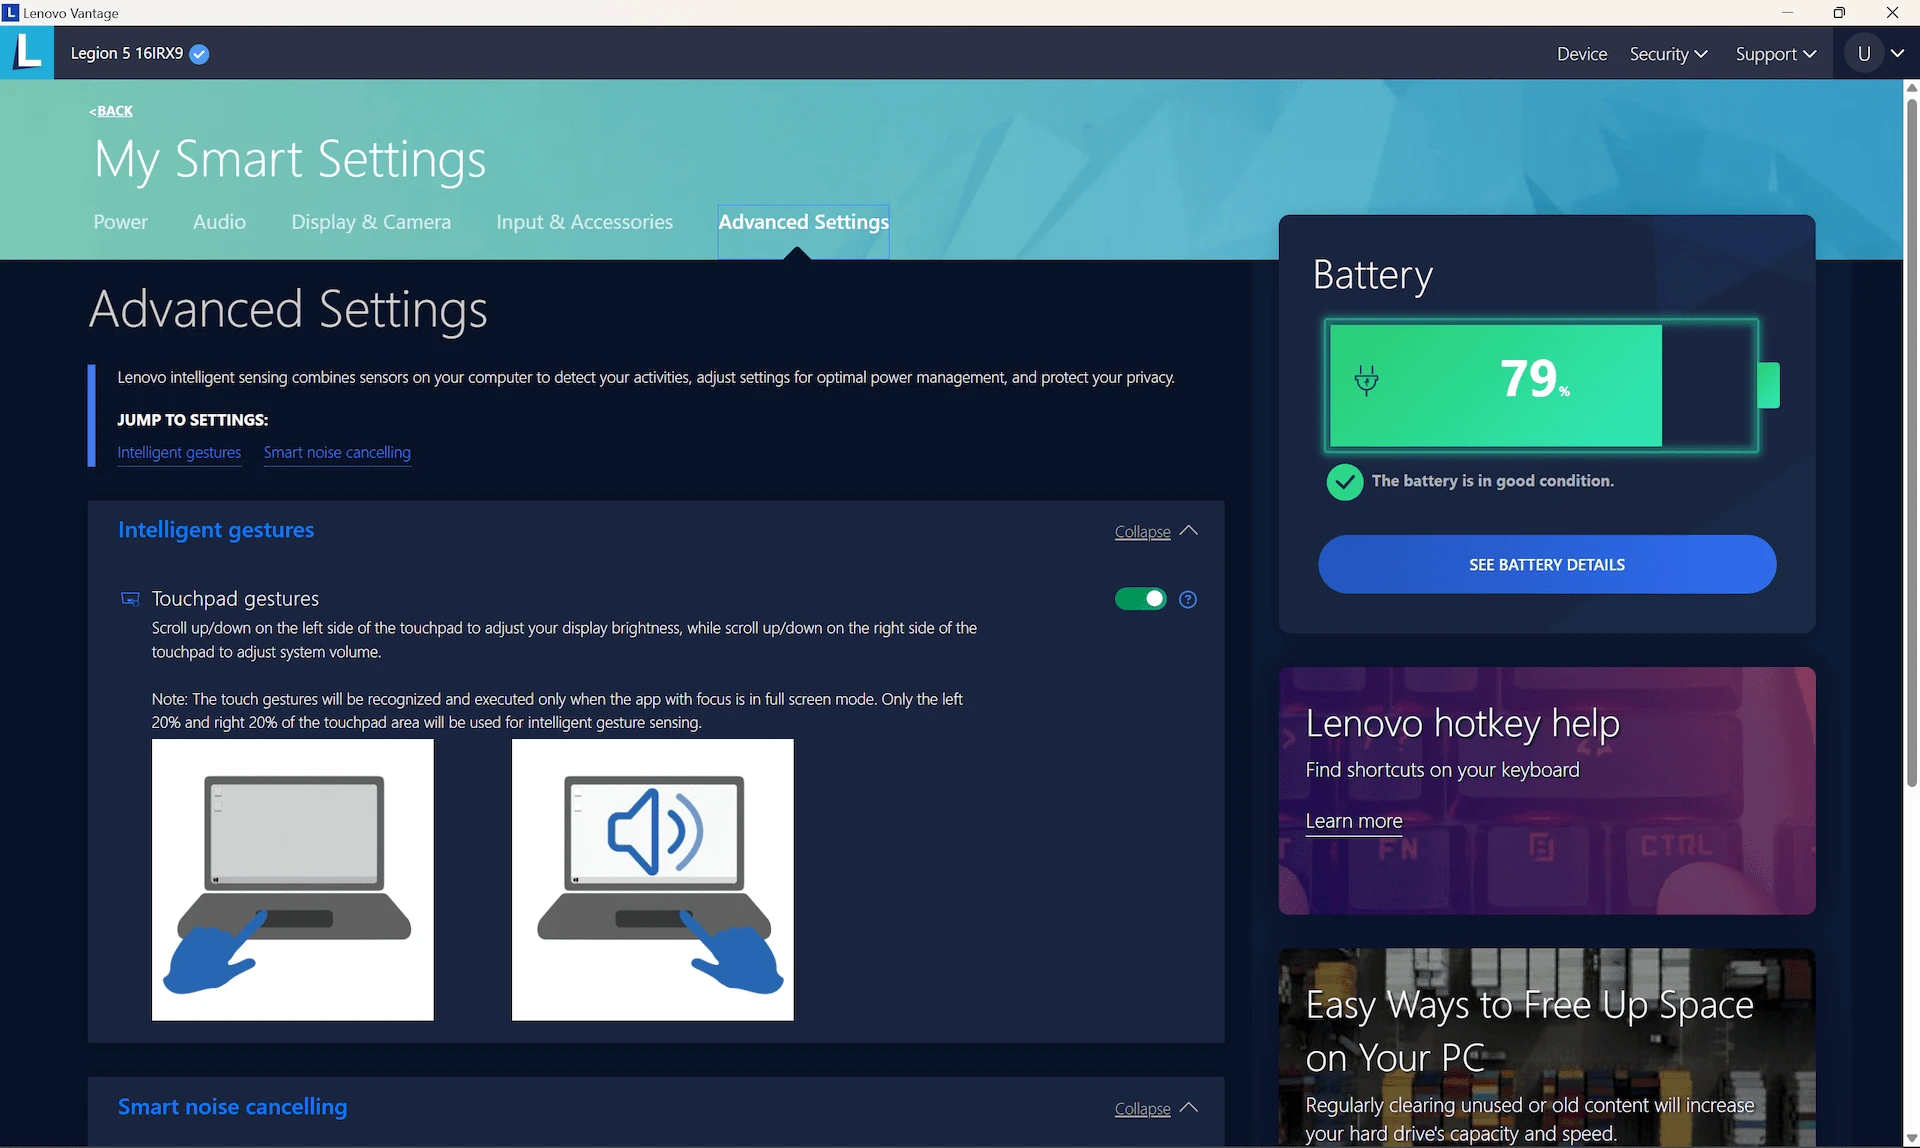Click 'Find shortcuts on your keyboard' text
Viewport: 1920px width, 1148px height.
coord(1443,770)
